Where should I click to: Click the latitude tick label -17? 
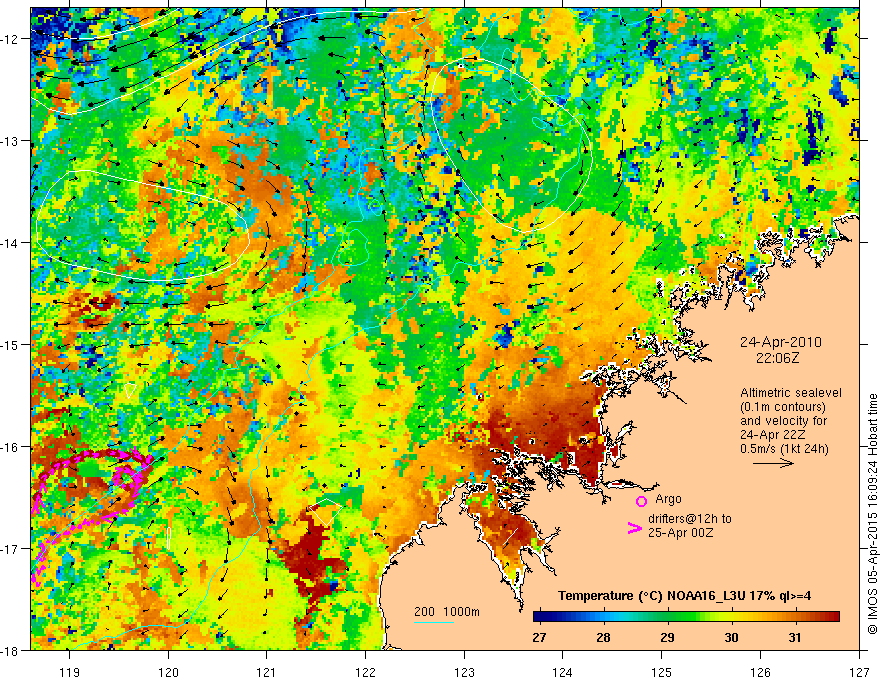click(x=11, y=549)
